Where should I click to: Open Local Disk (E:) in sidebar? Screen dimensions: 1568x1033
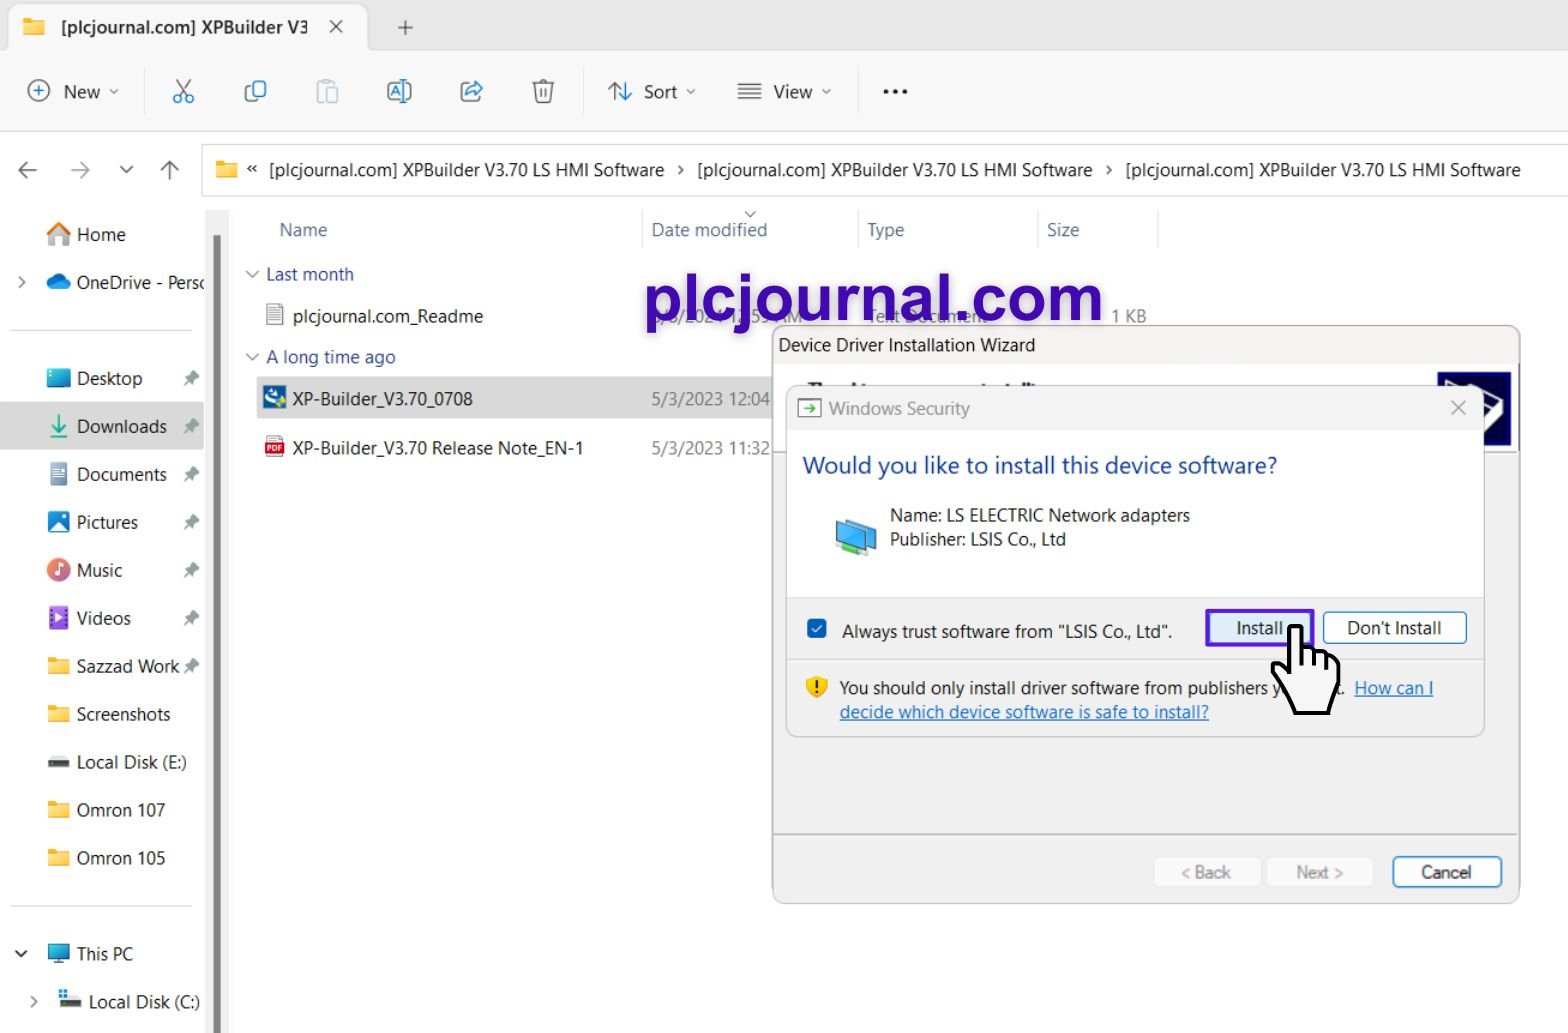click(117, 762)
